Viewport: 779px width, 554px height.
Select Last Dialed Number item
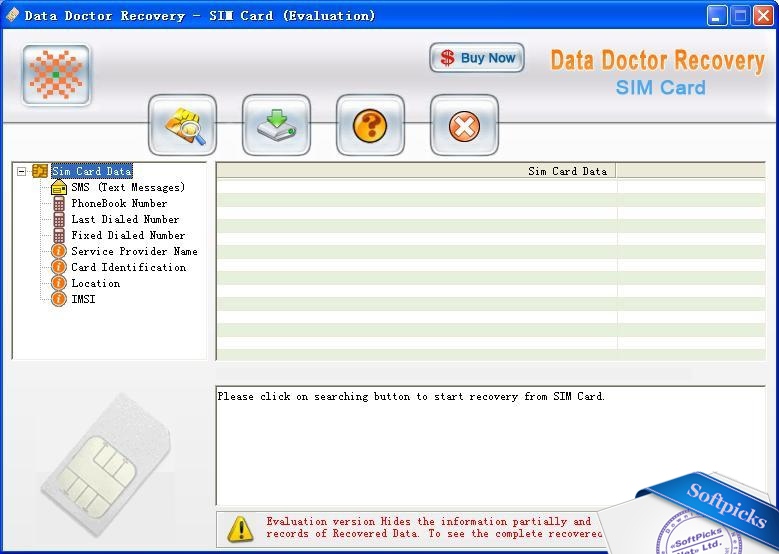point(125,219)
